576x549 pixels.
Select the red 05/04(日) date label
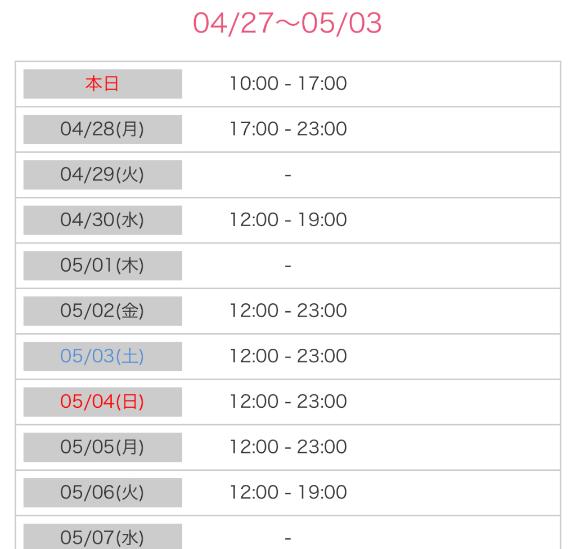(x=102, y=402)
